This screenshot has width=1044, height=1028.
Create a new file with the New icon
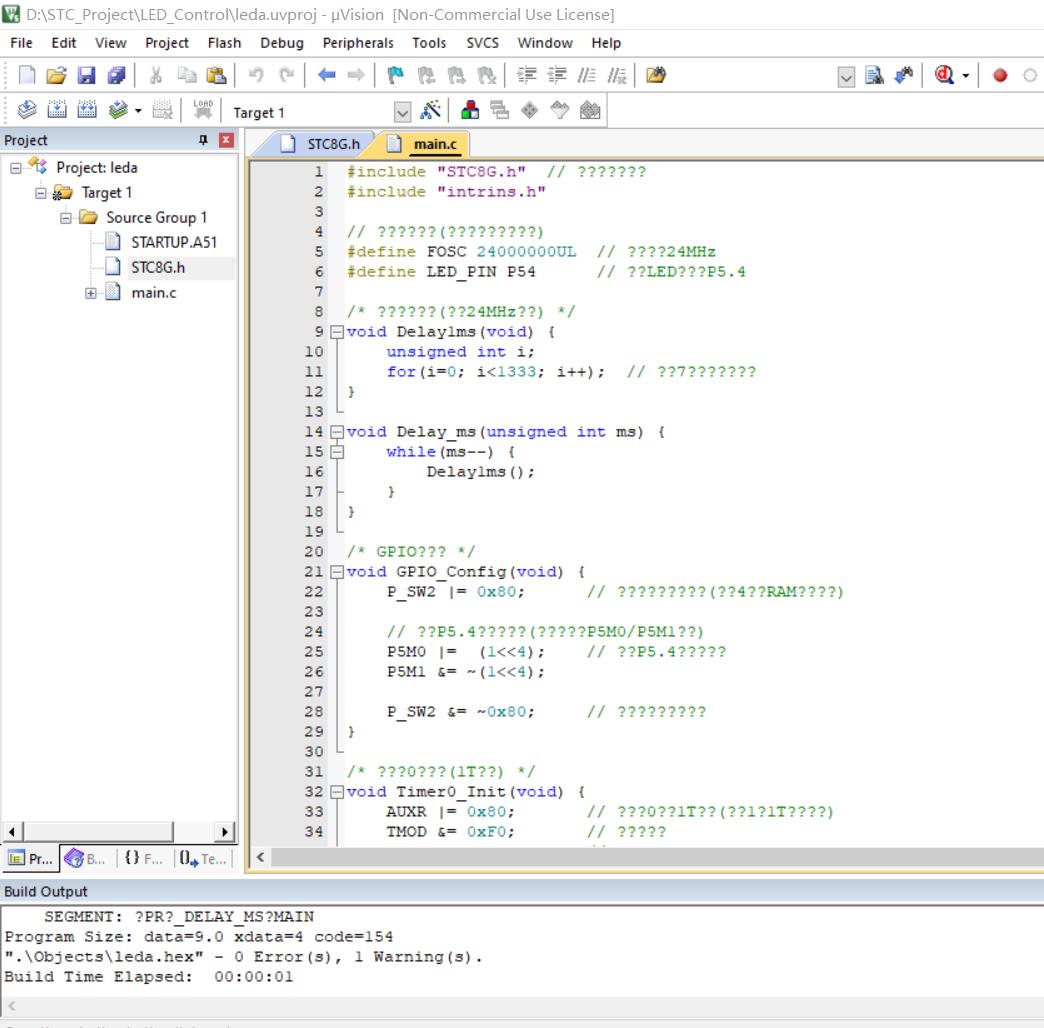click(x=27, y=75)
